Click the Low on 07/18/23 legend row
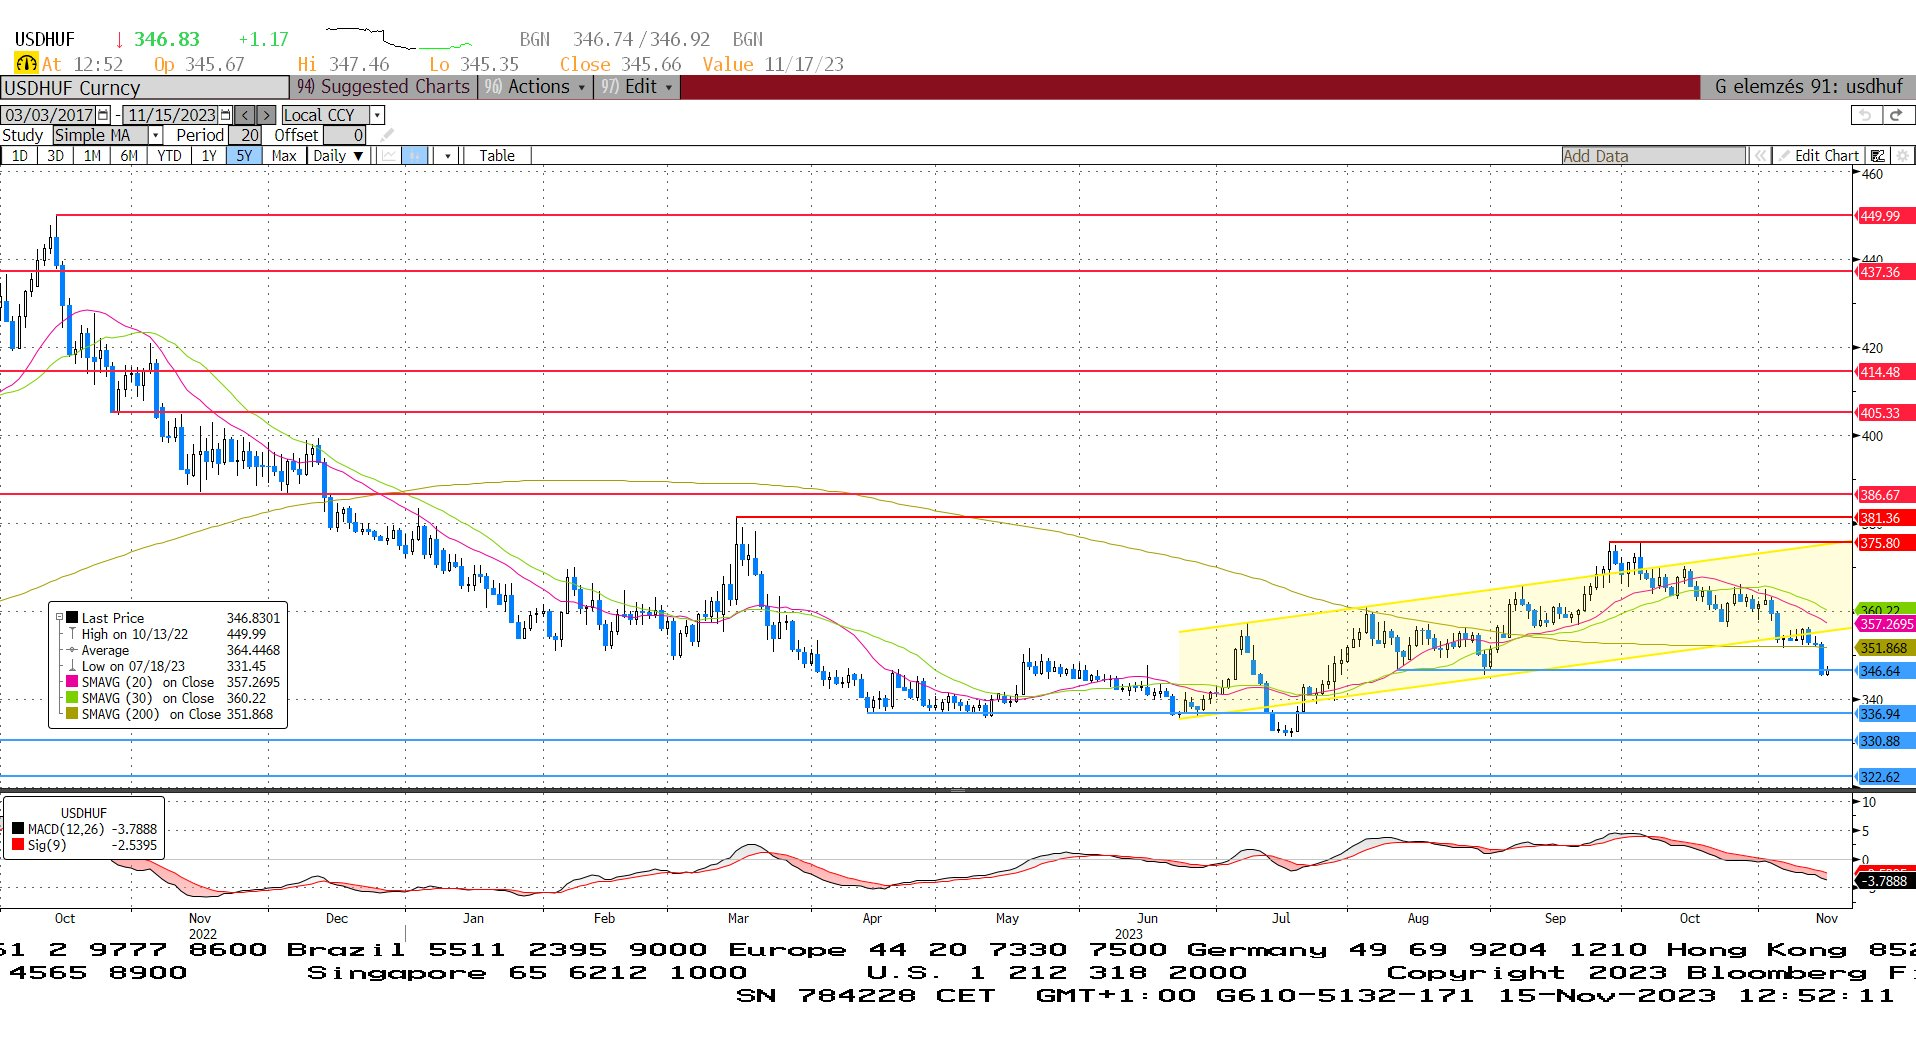This screenshot has height=1051, width=1916. click(x=174, y=666)
